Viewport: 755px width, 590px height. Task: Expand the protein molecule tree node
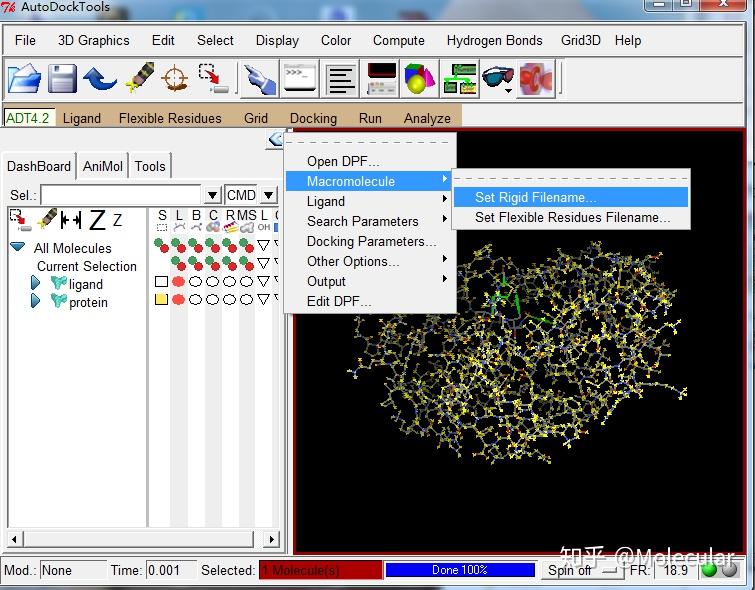[36, 301]
